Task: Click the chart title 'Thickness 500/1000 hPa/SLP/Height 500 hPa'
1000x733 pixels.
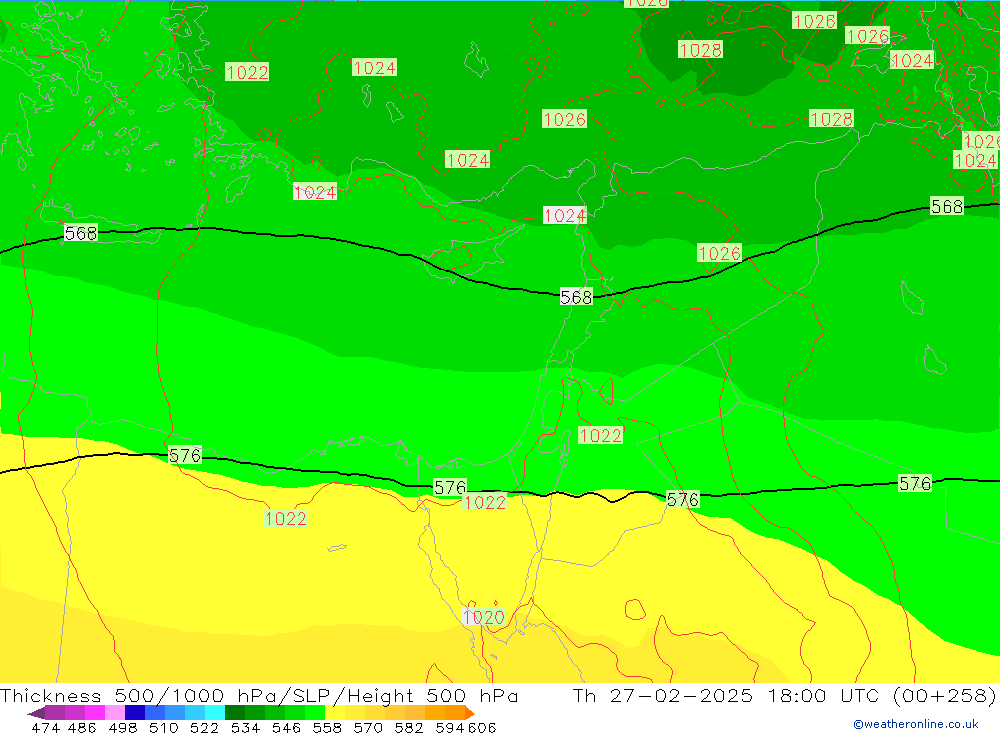Action: [259, 695]
